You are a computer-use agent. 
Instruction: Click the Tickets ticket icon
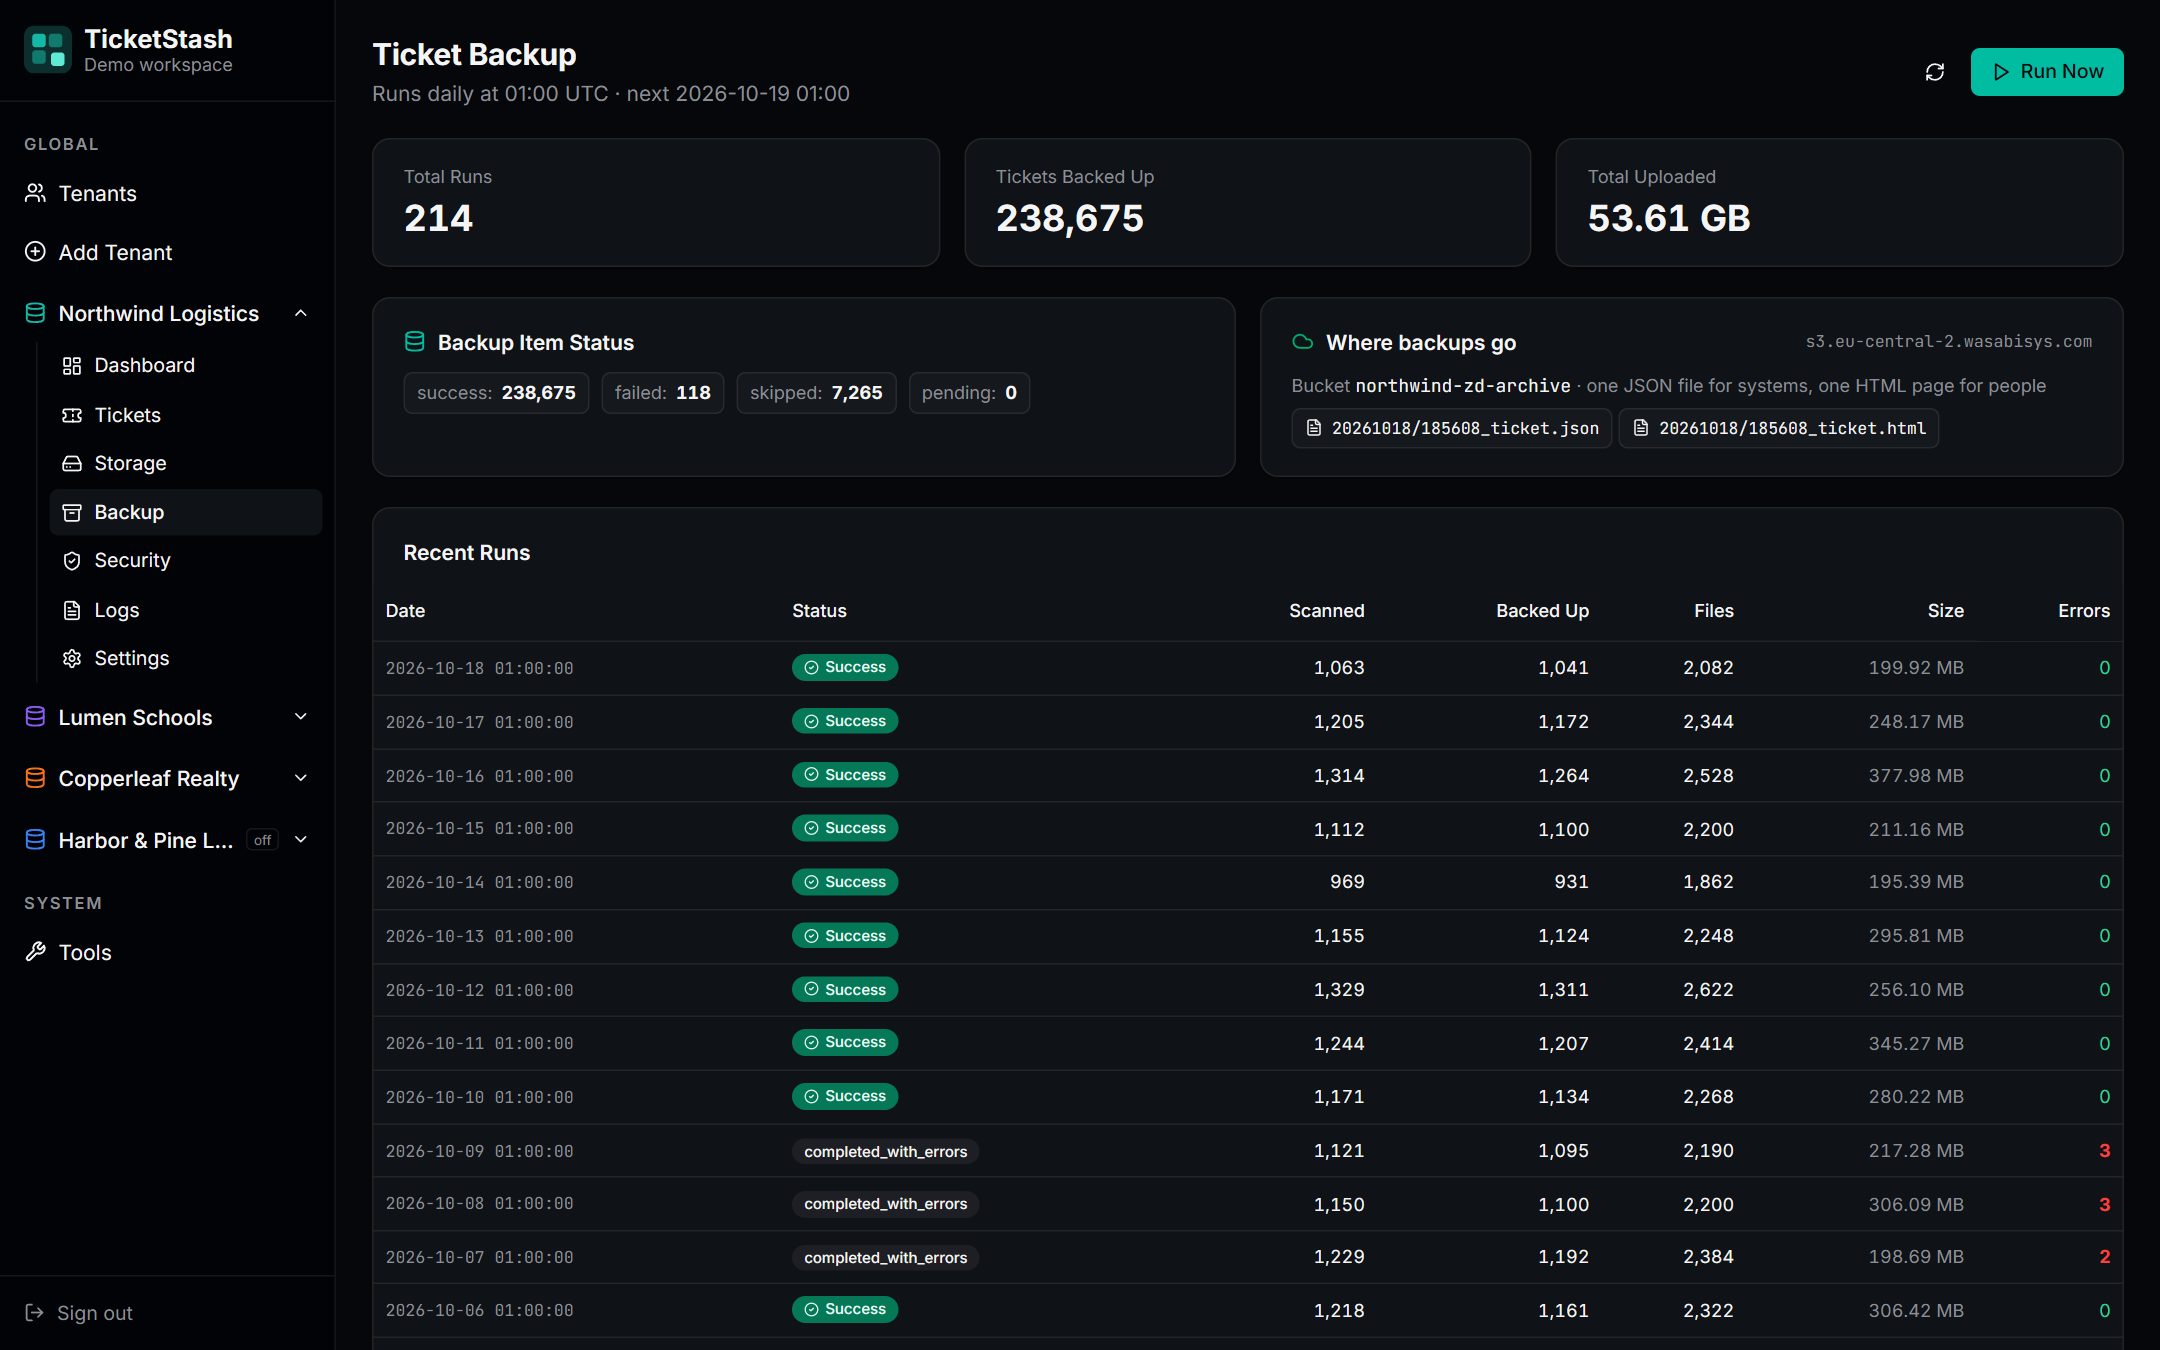72,415
